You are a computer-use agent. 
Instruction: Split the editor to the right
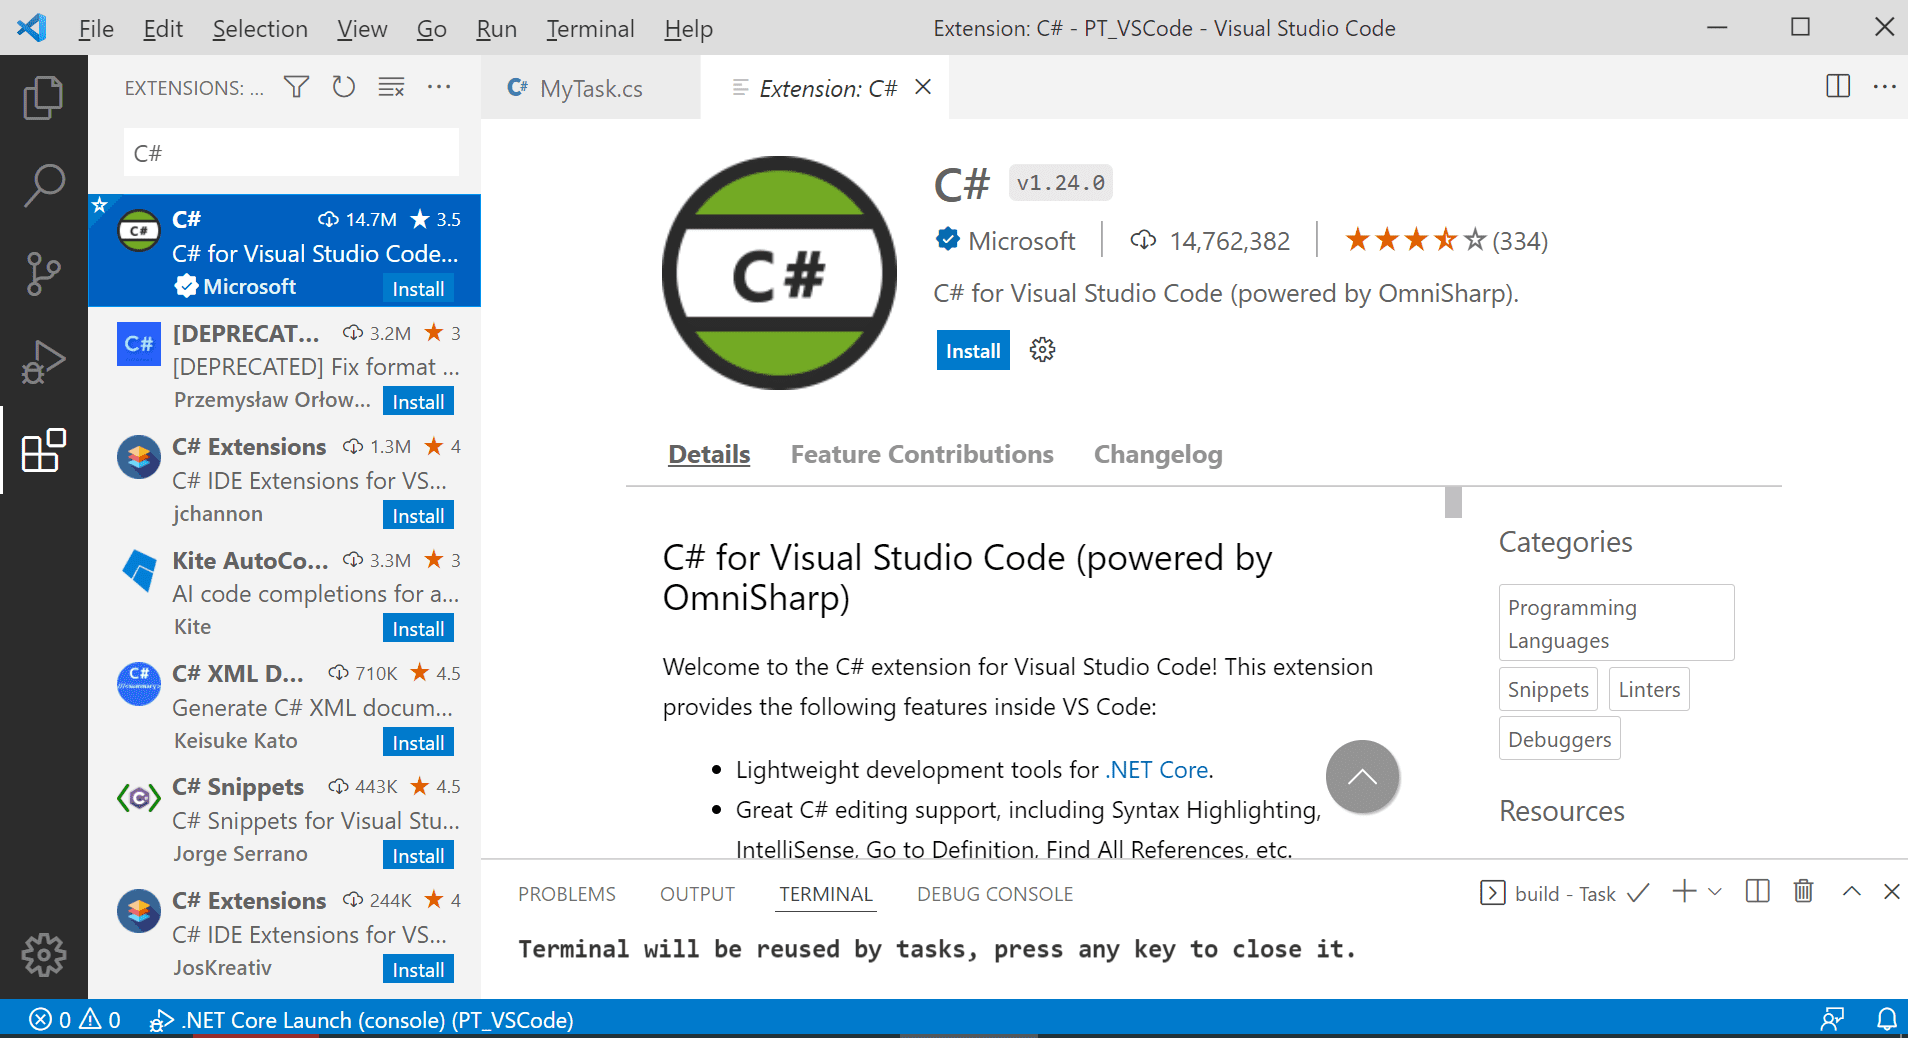coord(1837,86)
